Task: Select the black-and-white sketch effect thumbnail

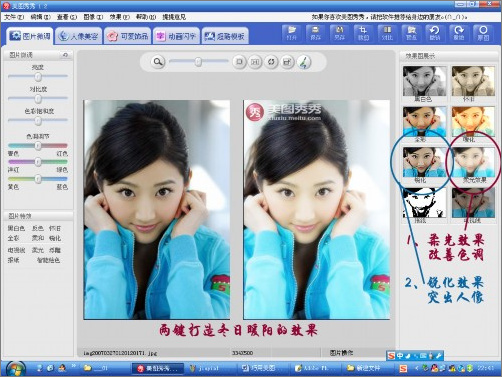Action: click(424, 203)
